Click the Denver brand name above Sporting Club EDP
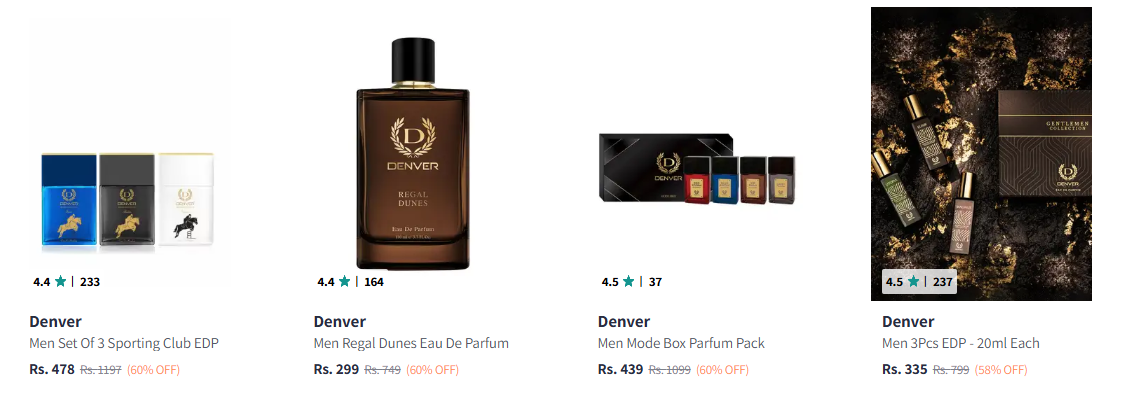This screenshot has height=409, width=1122. (56, 322)
